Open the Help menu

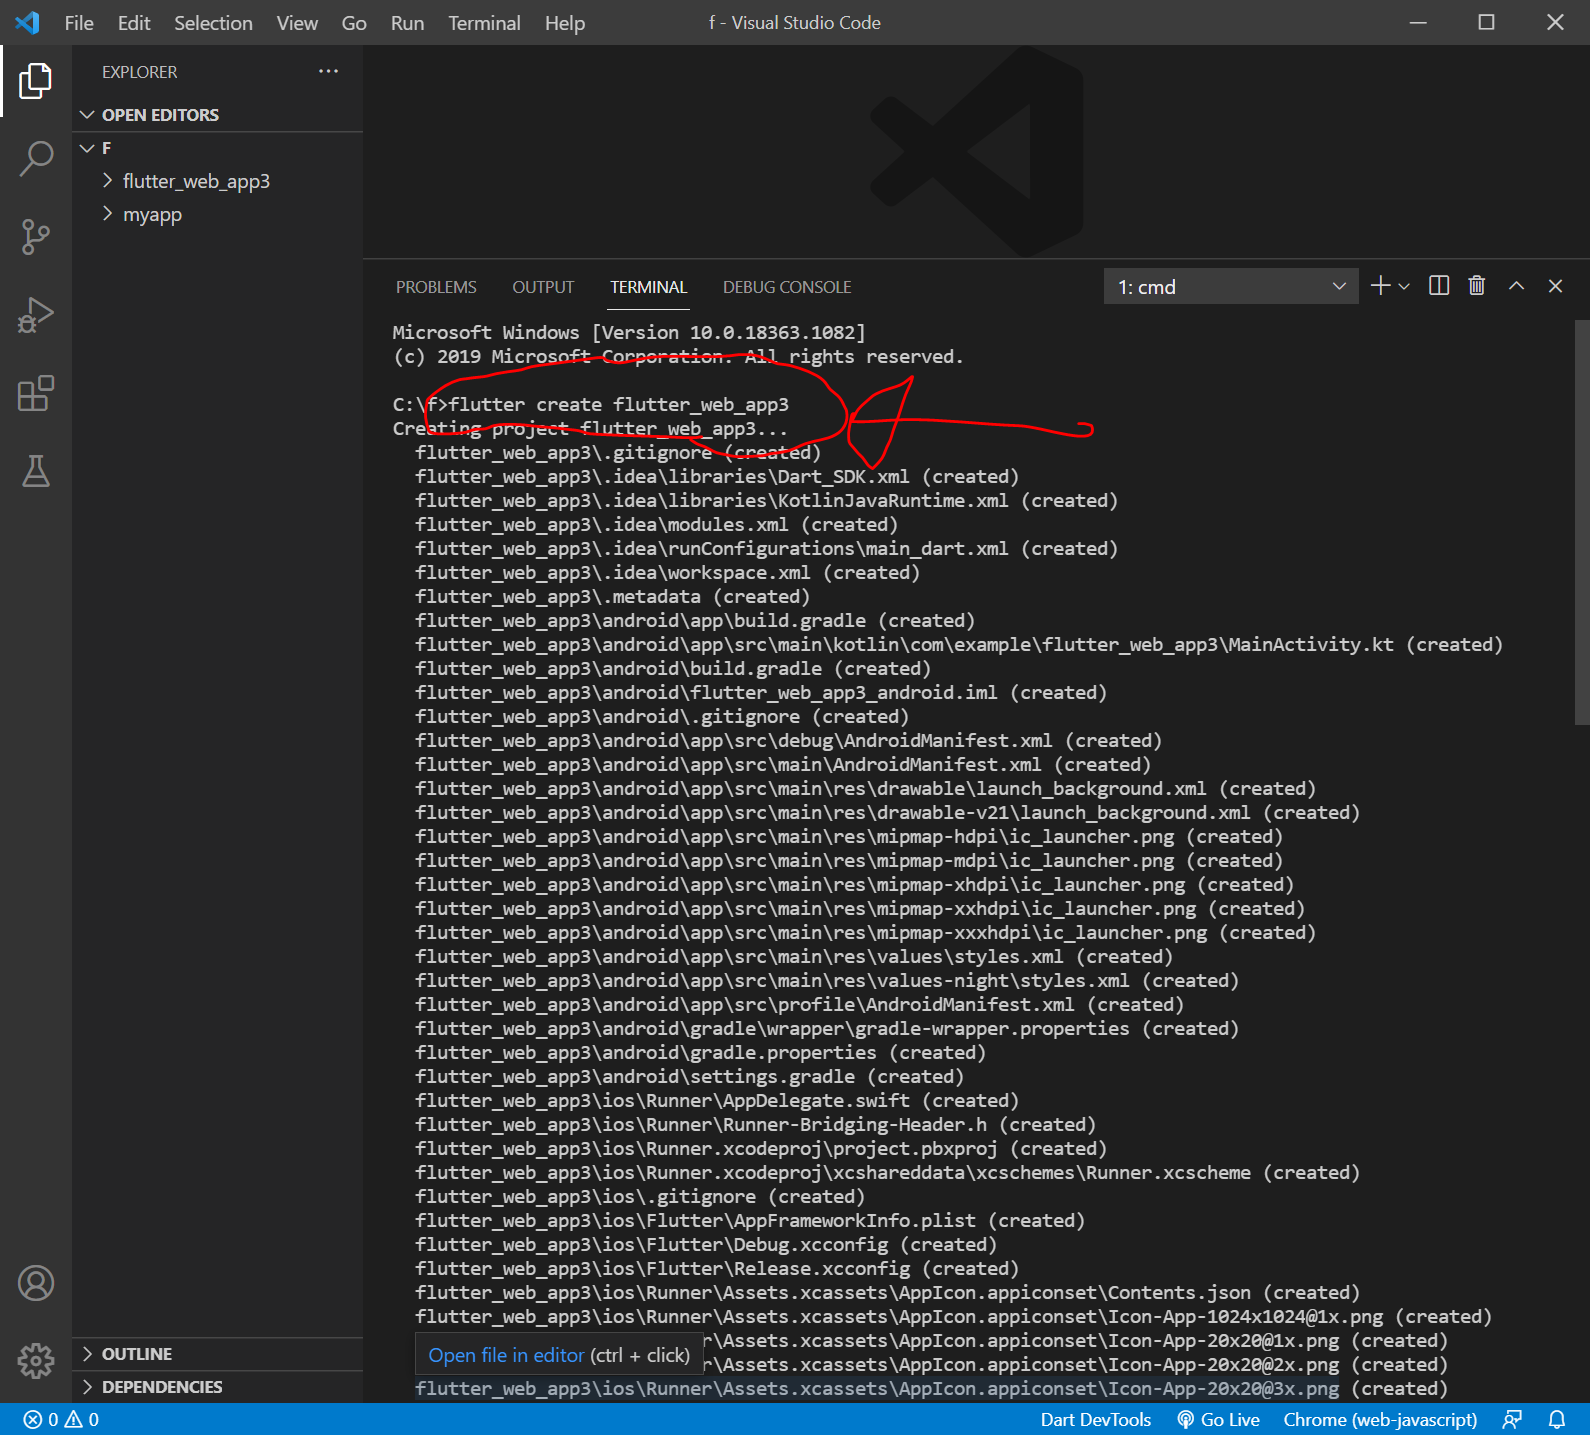(x=565, y=23)
